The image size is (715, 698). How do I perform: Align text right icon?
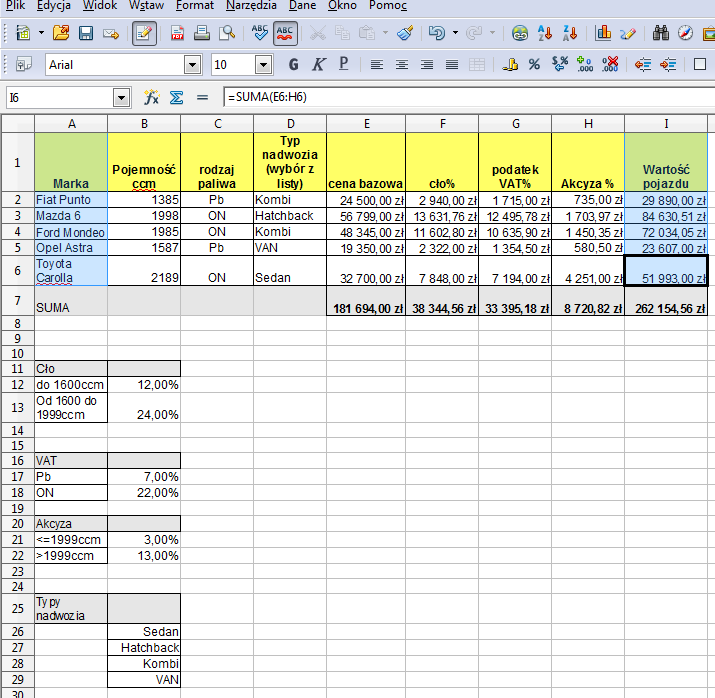427,65
